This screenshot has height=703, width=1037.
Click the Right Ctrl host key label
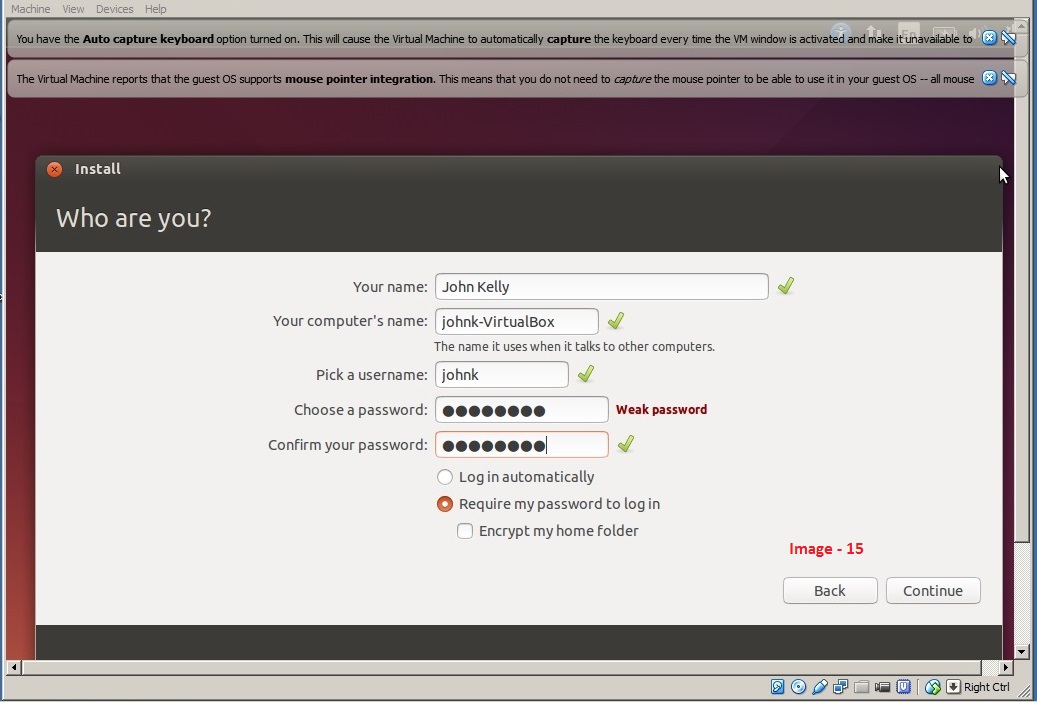(x=987, y=687)
